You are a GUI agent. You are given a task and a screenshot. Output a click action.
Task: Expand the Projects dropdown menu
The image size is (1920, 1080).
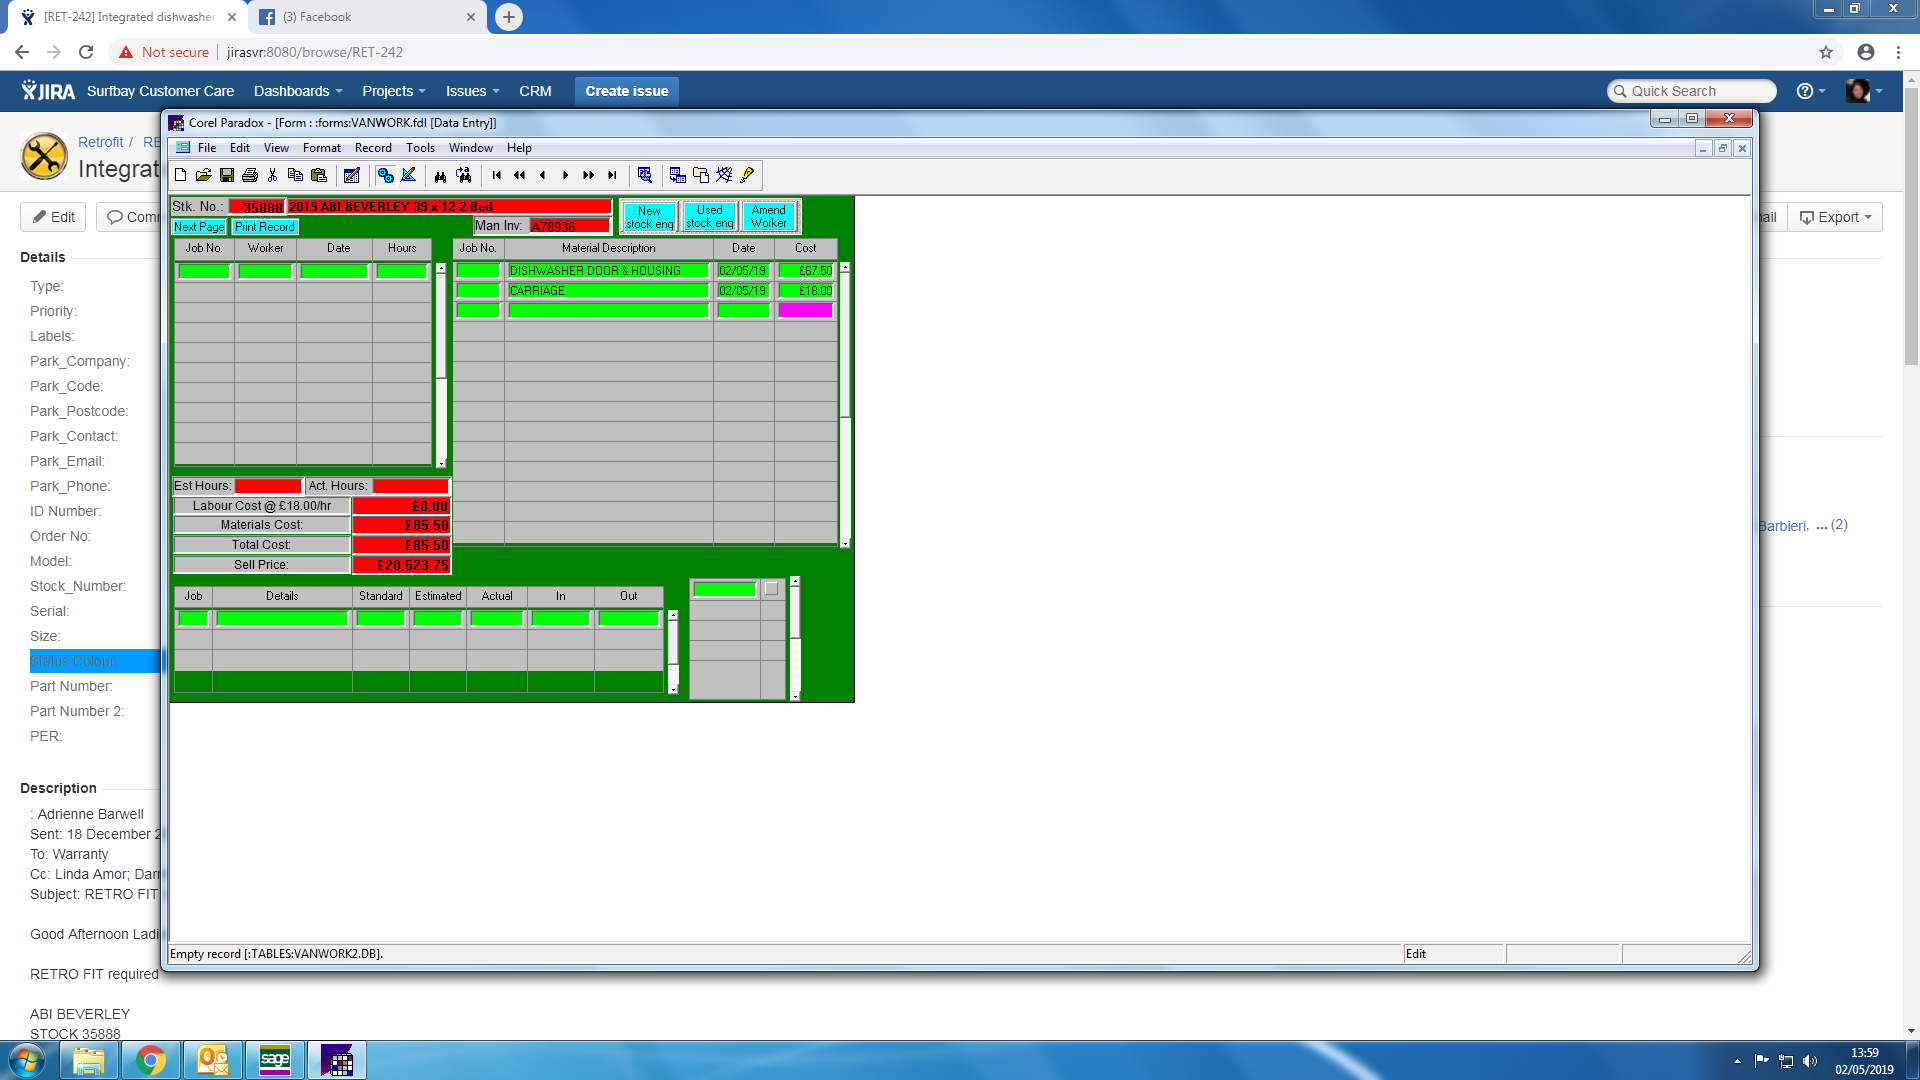pyautogui.click(x=393, y=91)
